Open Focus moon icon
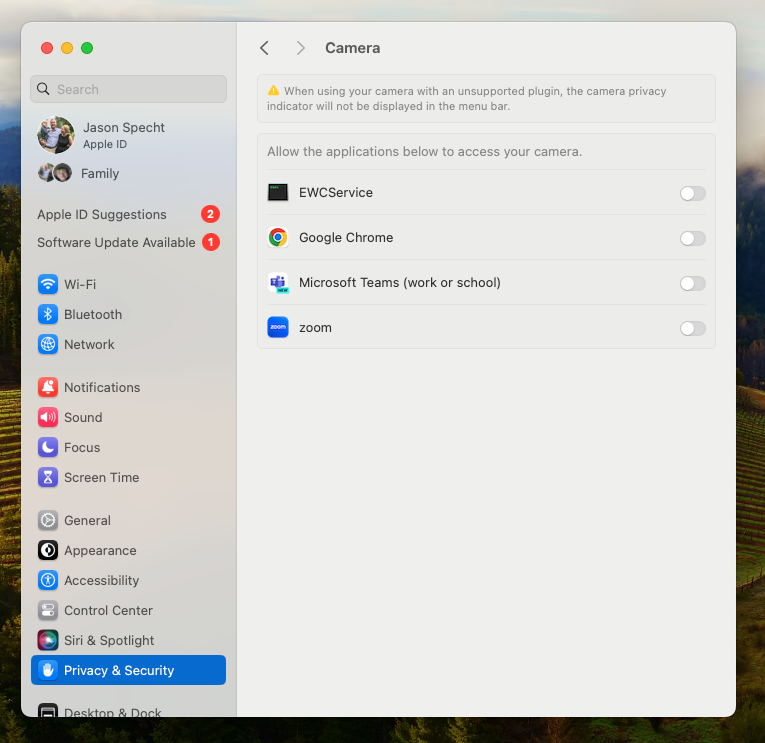This screenshot has width=765, height=743. 48,447
